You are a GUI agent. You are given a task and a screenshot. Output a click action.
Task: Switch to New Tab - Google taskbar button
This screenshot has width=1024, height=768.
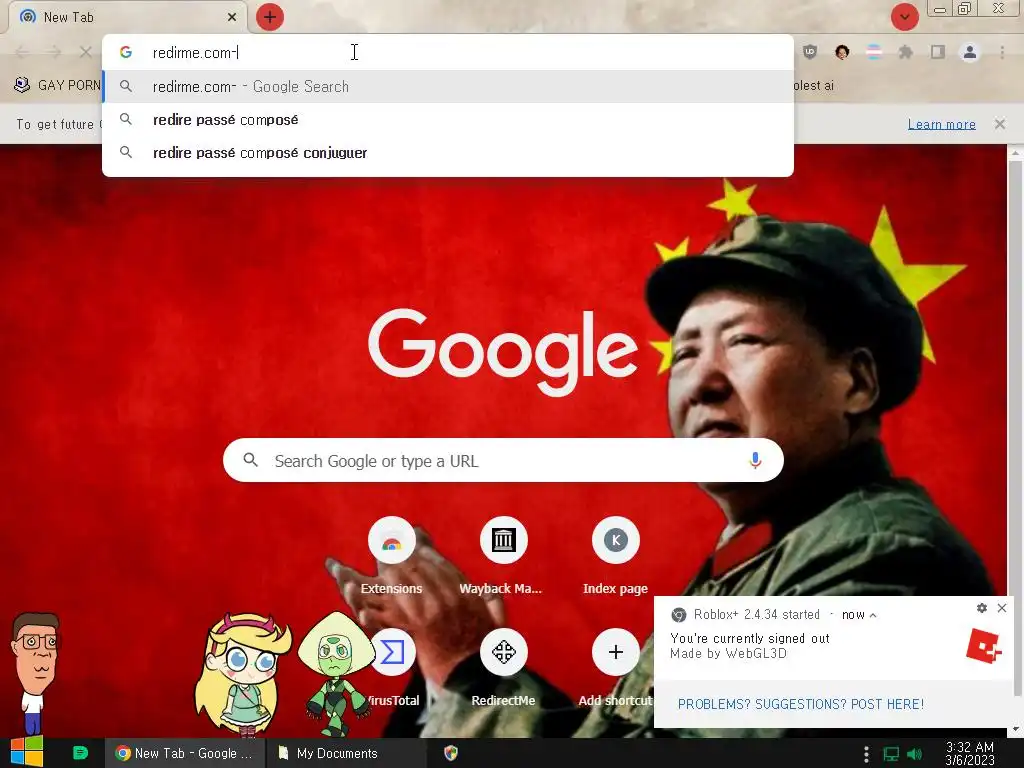click(x=185, y=753)
